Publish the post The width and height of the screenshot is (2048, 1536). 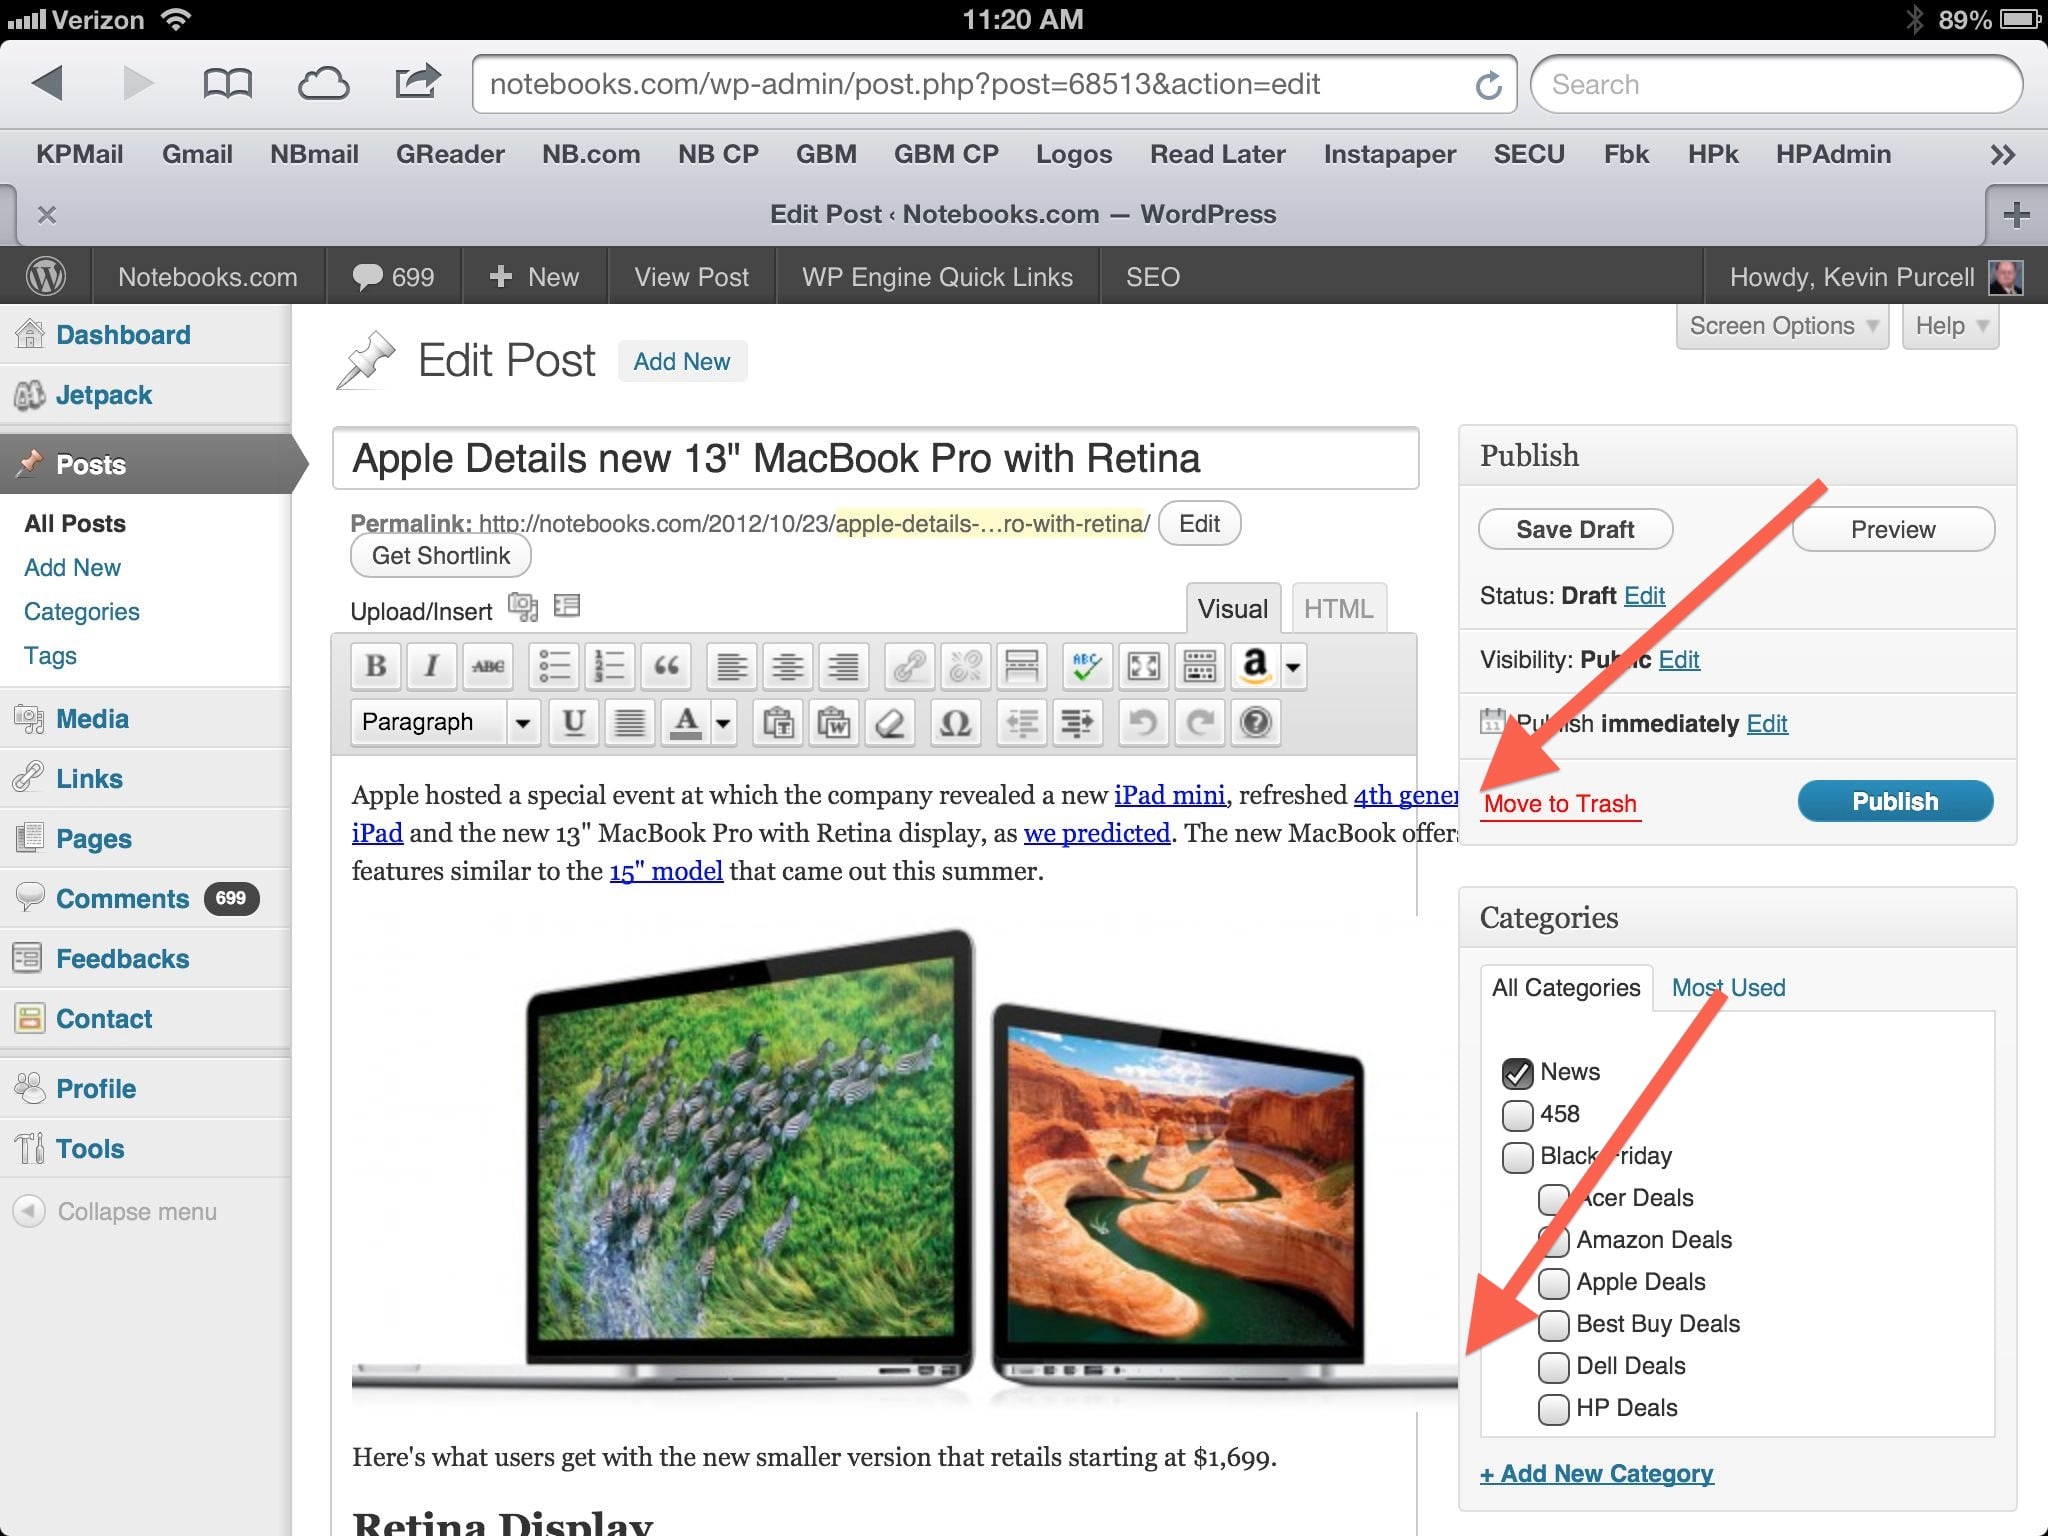1895,801
